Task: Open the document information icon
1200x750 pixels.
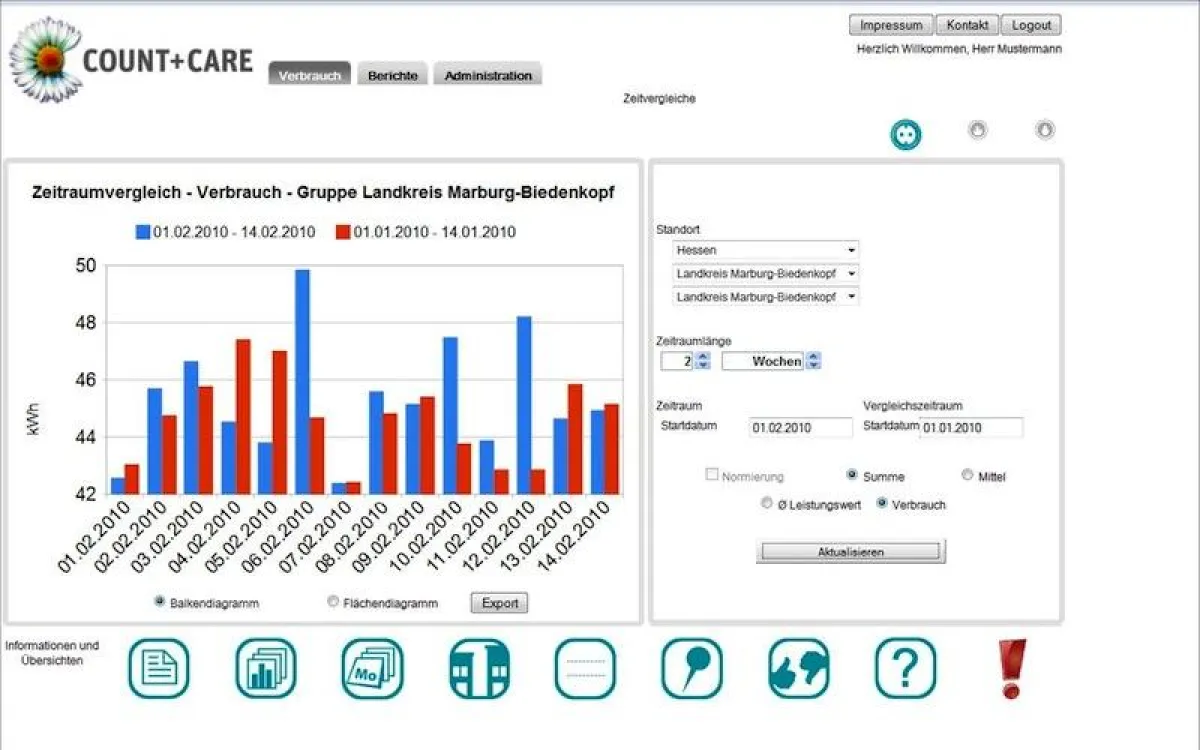Action: [159, 669]
